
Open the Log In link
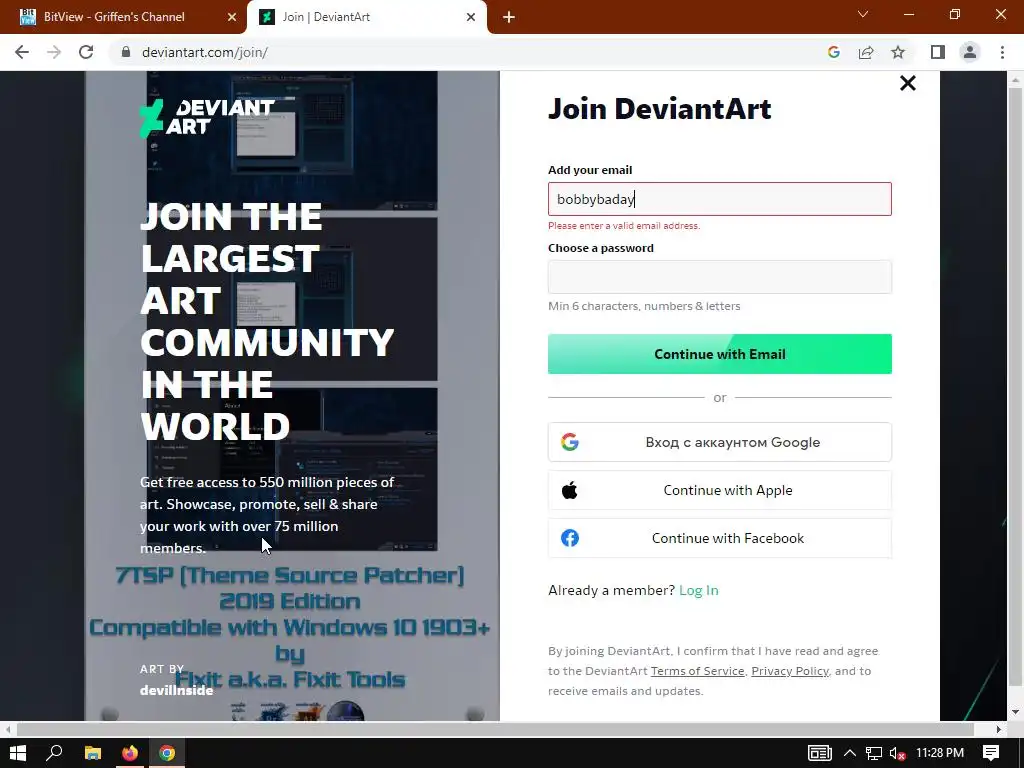pos(699,590)
